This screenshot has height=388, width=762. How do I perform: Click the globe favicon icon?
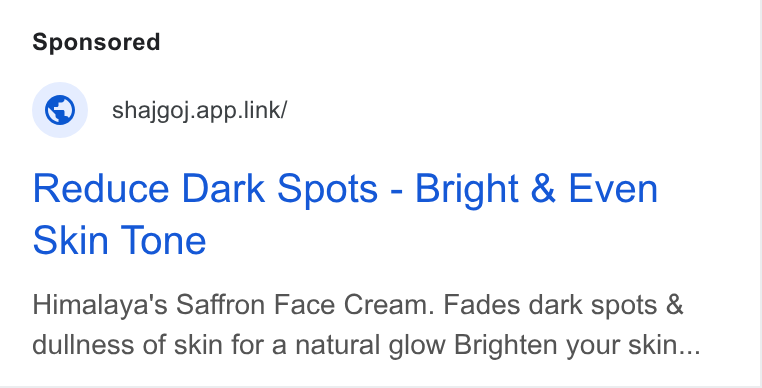pyautogui.click(x=60, y=110)
